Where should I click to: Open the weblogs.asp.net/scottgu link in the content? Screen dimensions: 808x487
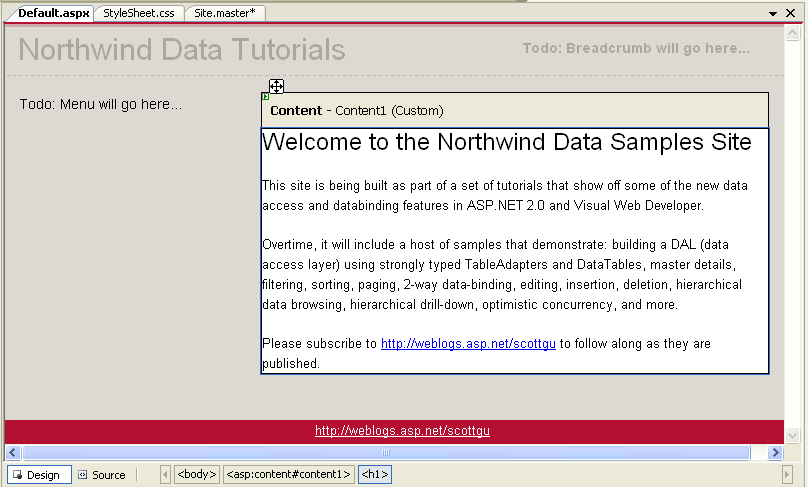click(x=468, y=344)
